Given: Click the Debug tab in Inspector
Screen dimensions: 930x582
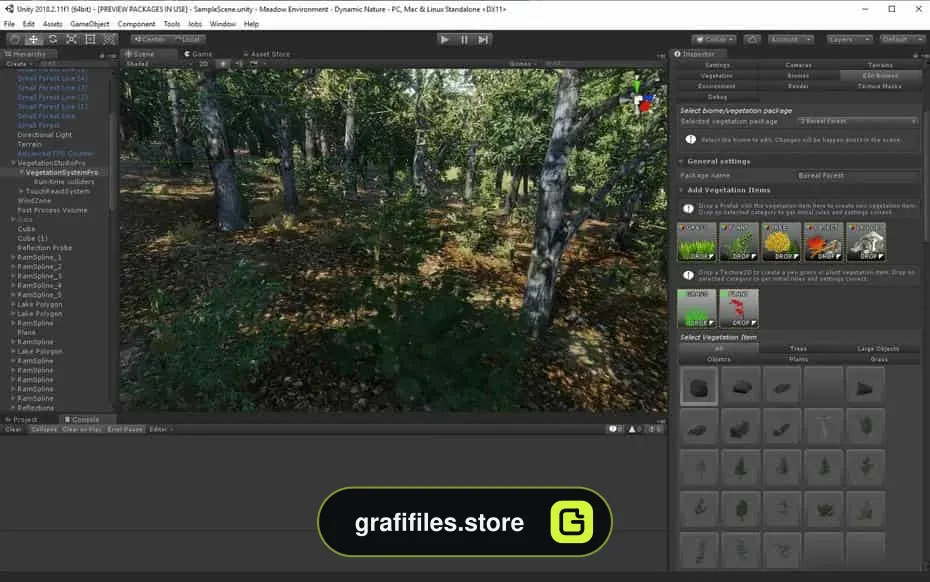Looking at the screenshot, I should [x=717, y=97].
